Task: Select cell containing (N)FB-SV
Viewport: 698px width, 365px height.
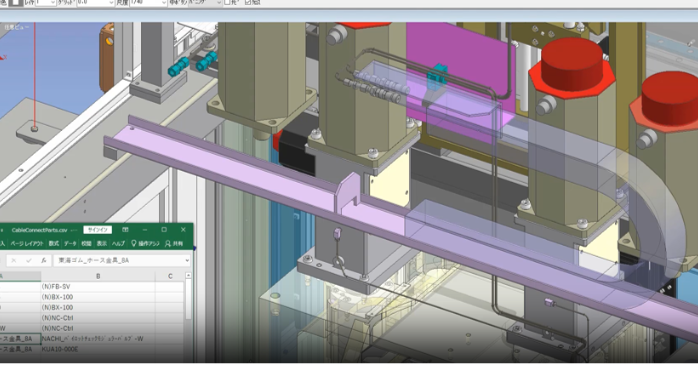Action: coord(98,287)
